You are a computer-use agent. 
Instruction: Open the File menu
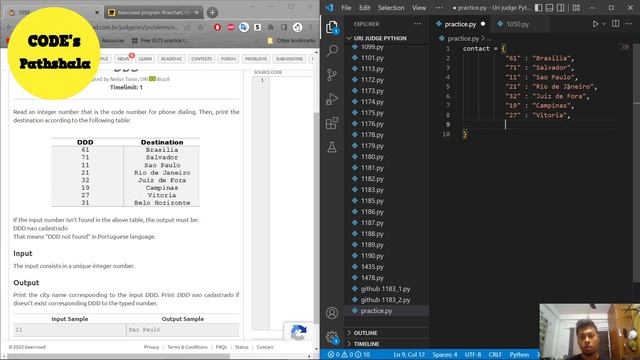[x=346, y=8]
